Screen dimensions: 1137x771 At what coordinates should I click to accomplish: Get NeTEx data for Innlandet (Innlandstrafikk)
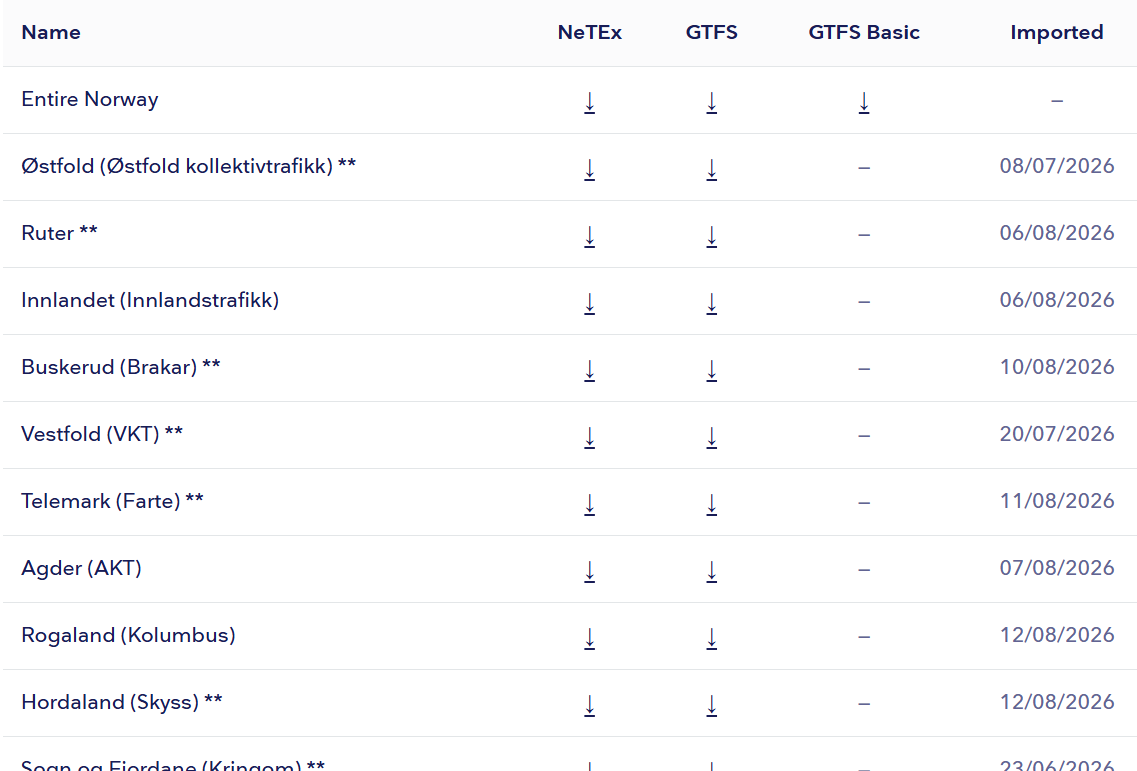(x=590, y=303)
